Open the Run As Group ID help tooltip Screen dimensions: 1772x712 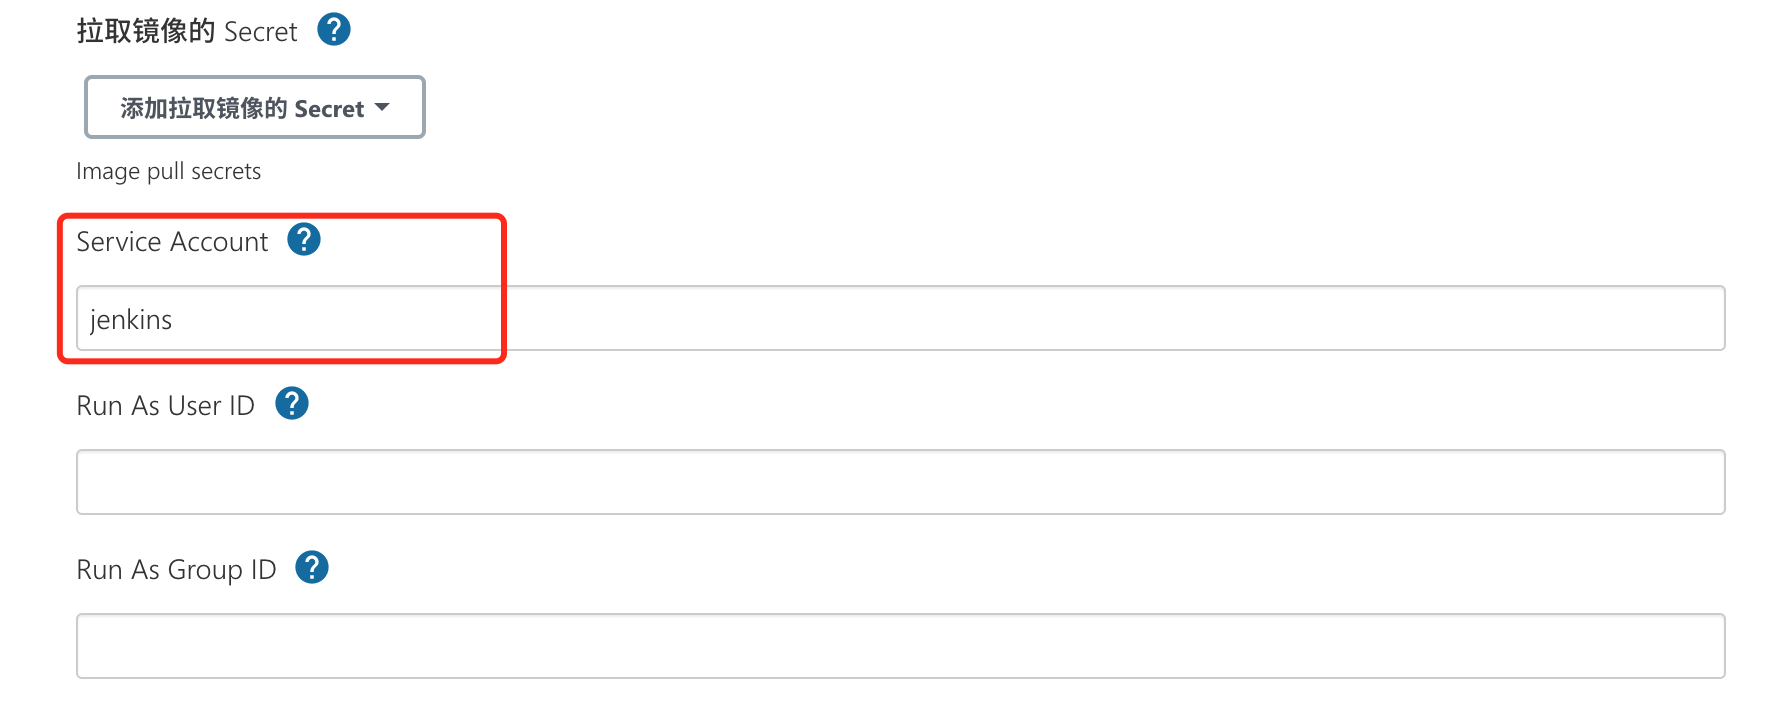click(x=312, y=568)
